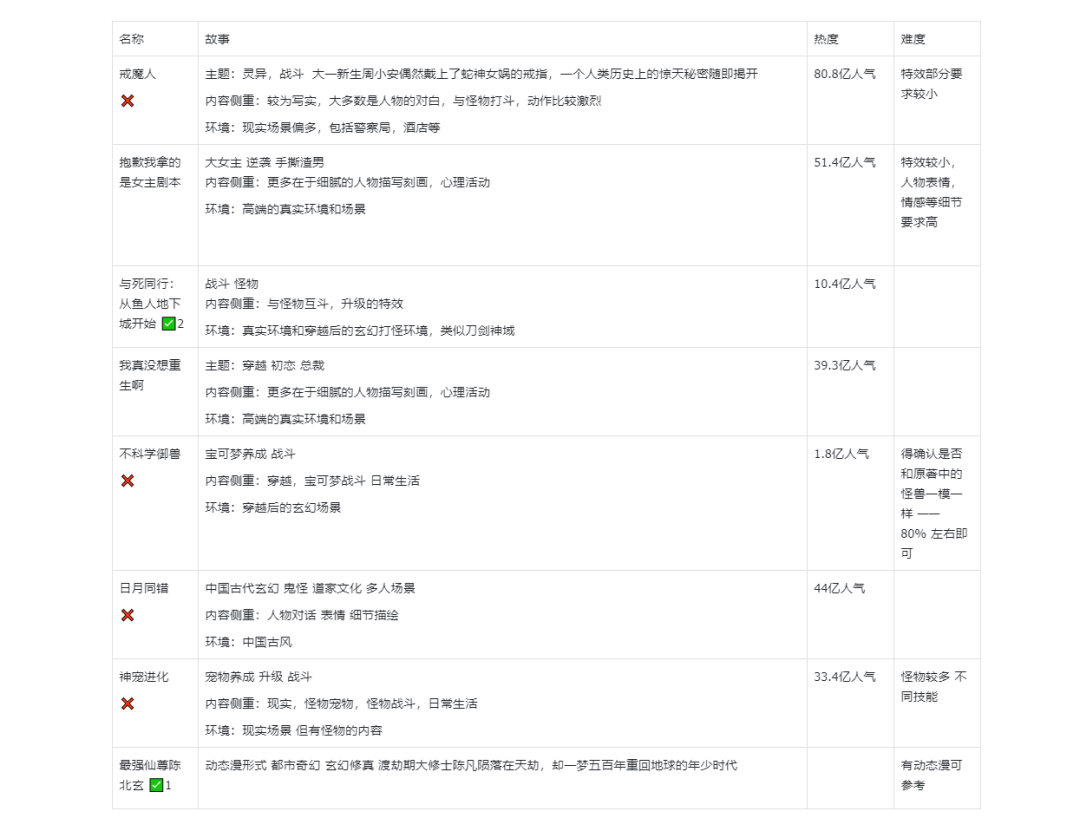
Task: Click the line 内容侧重：较为写实，大多数是人物的对白
Action: pos(403,101)
